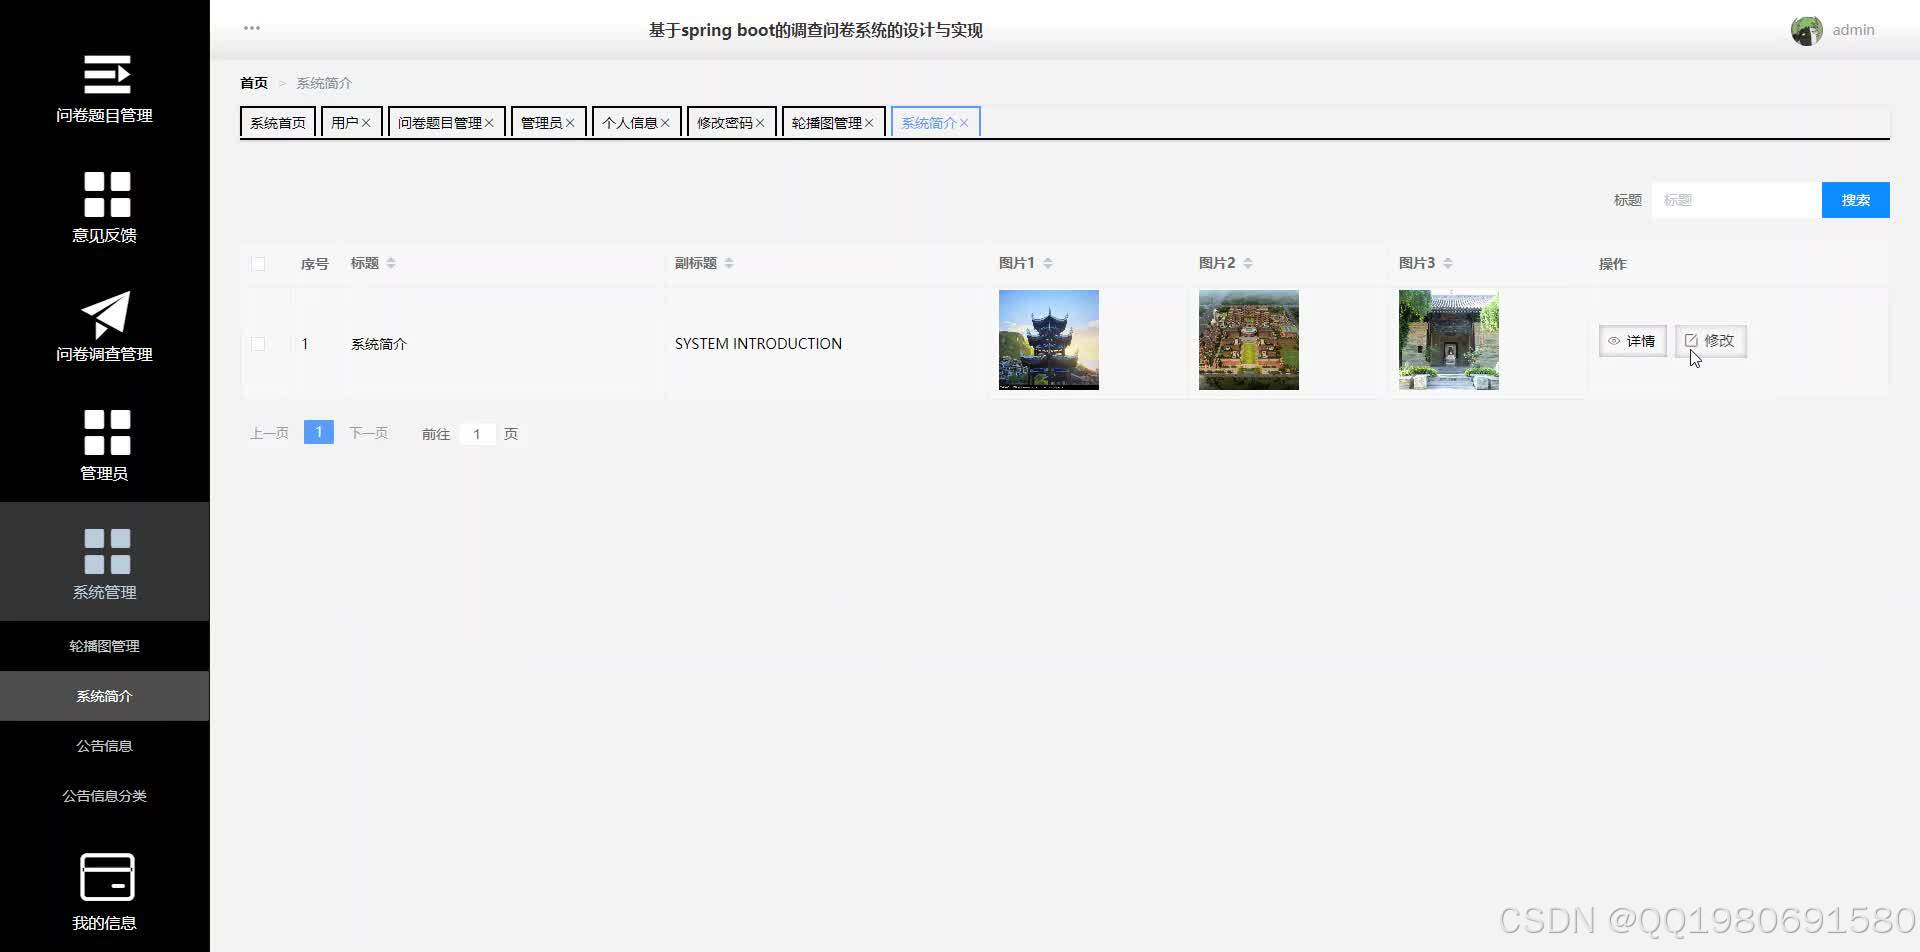Screen dimensions: 1920x952
Task: Open 问卷调查管理 paper plane icon
Action: (106, 314)
